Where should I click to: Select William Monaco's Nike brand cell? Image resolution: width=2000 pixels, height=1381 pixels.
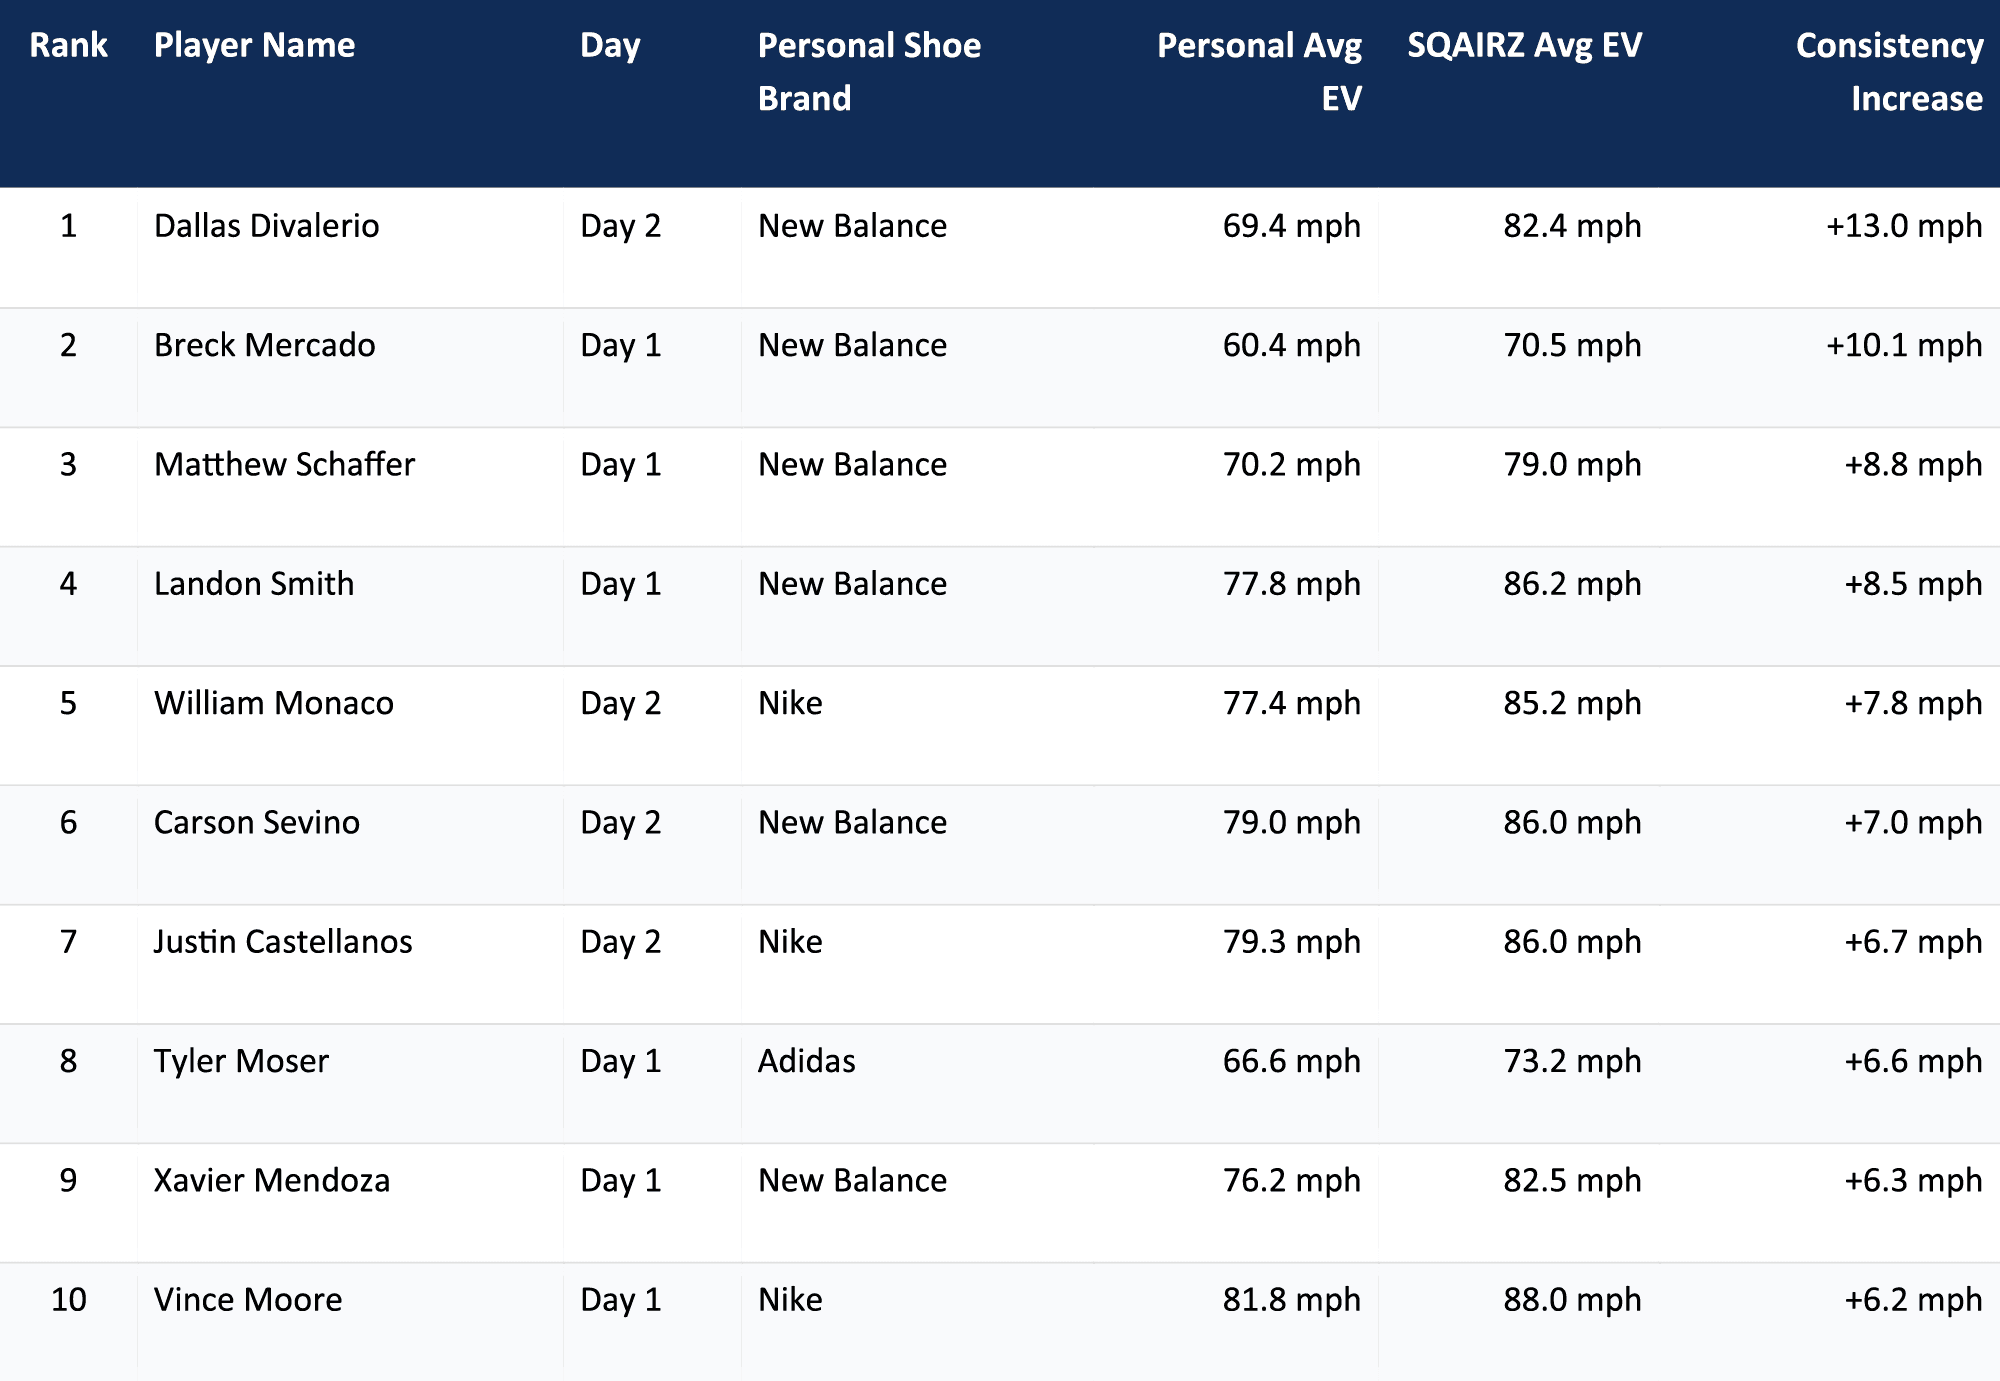coord(790,703)
